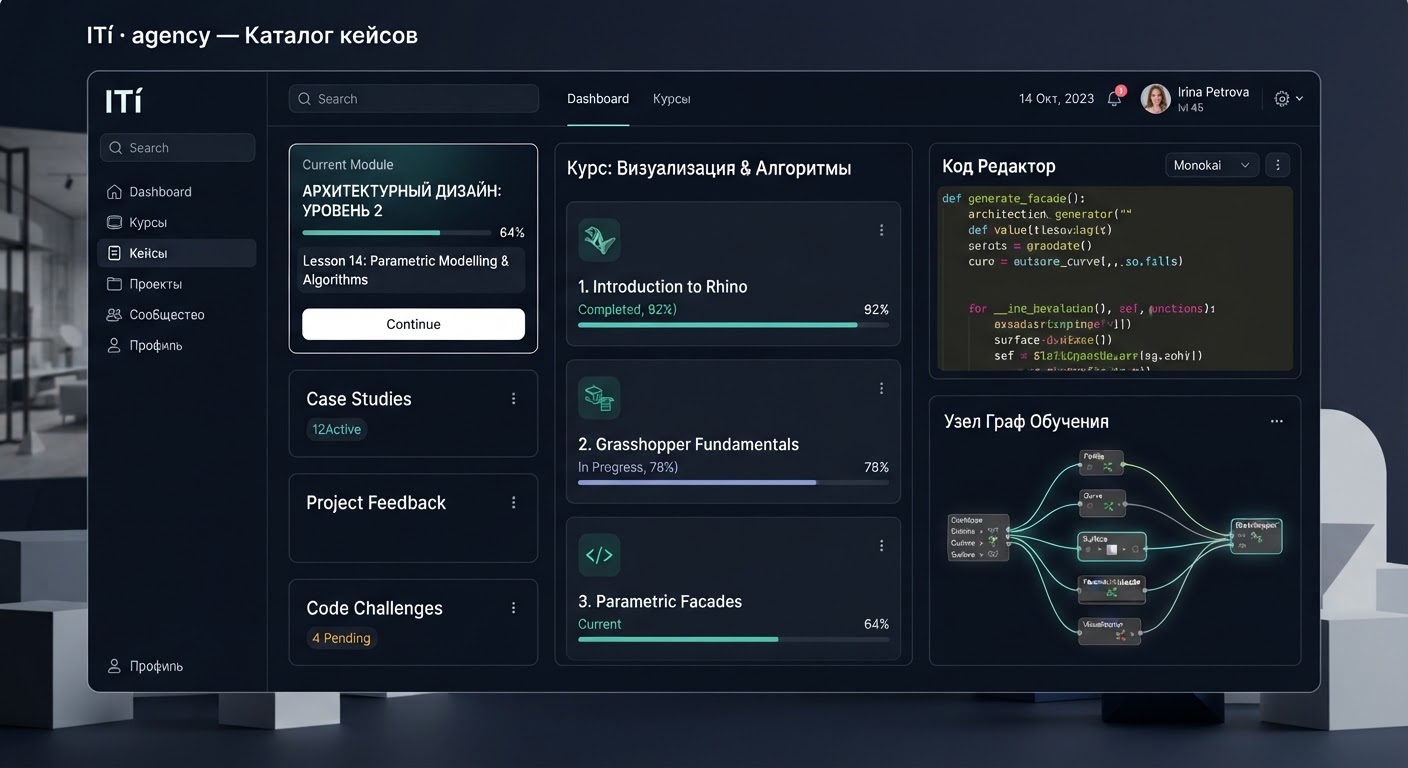Click the 4 Pending badge
The width and height of the screenshot is (1408, 768).
[341, 638]
